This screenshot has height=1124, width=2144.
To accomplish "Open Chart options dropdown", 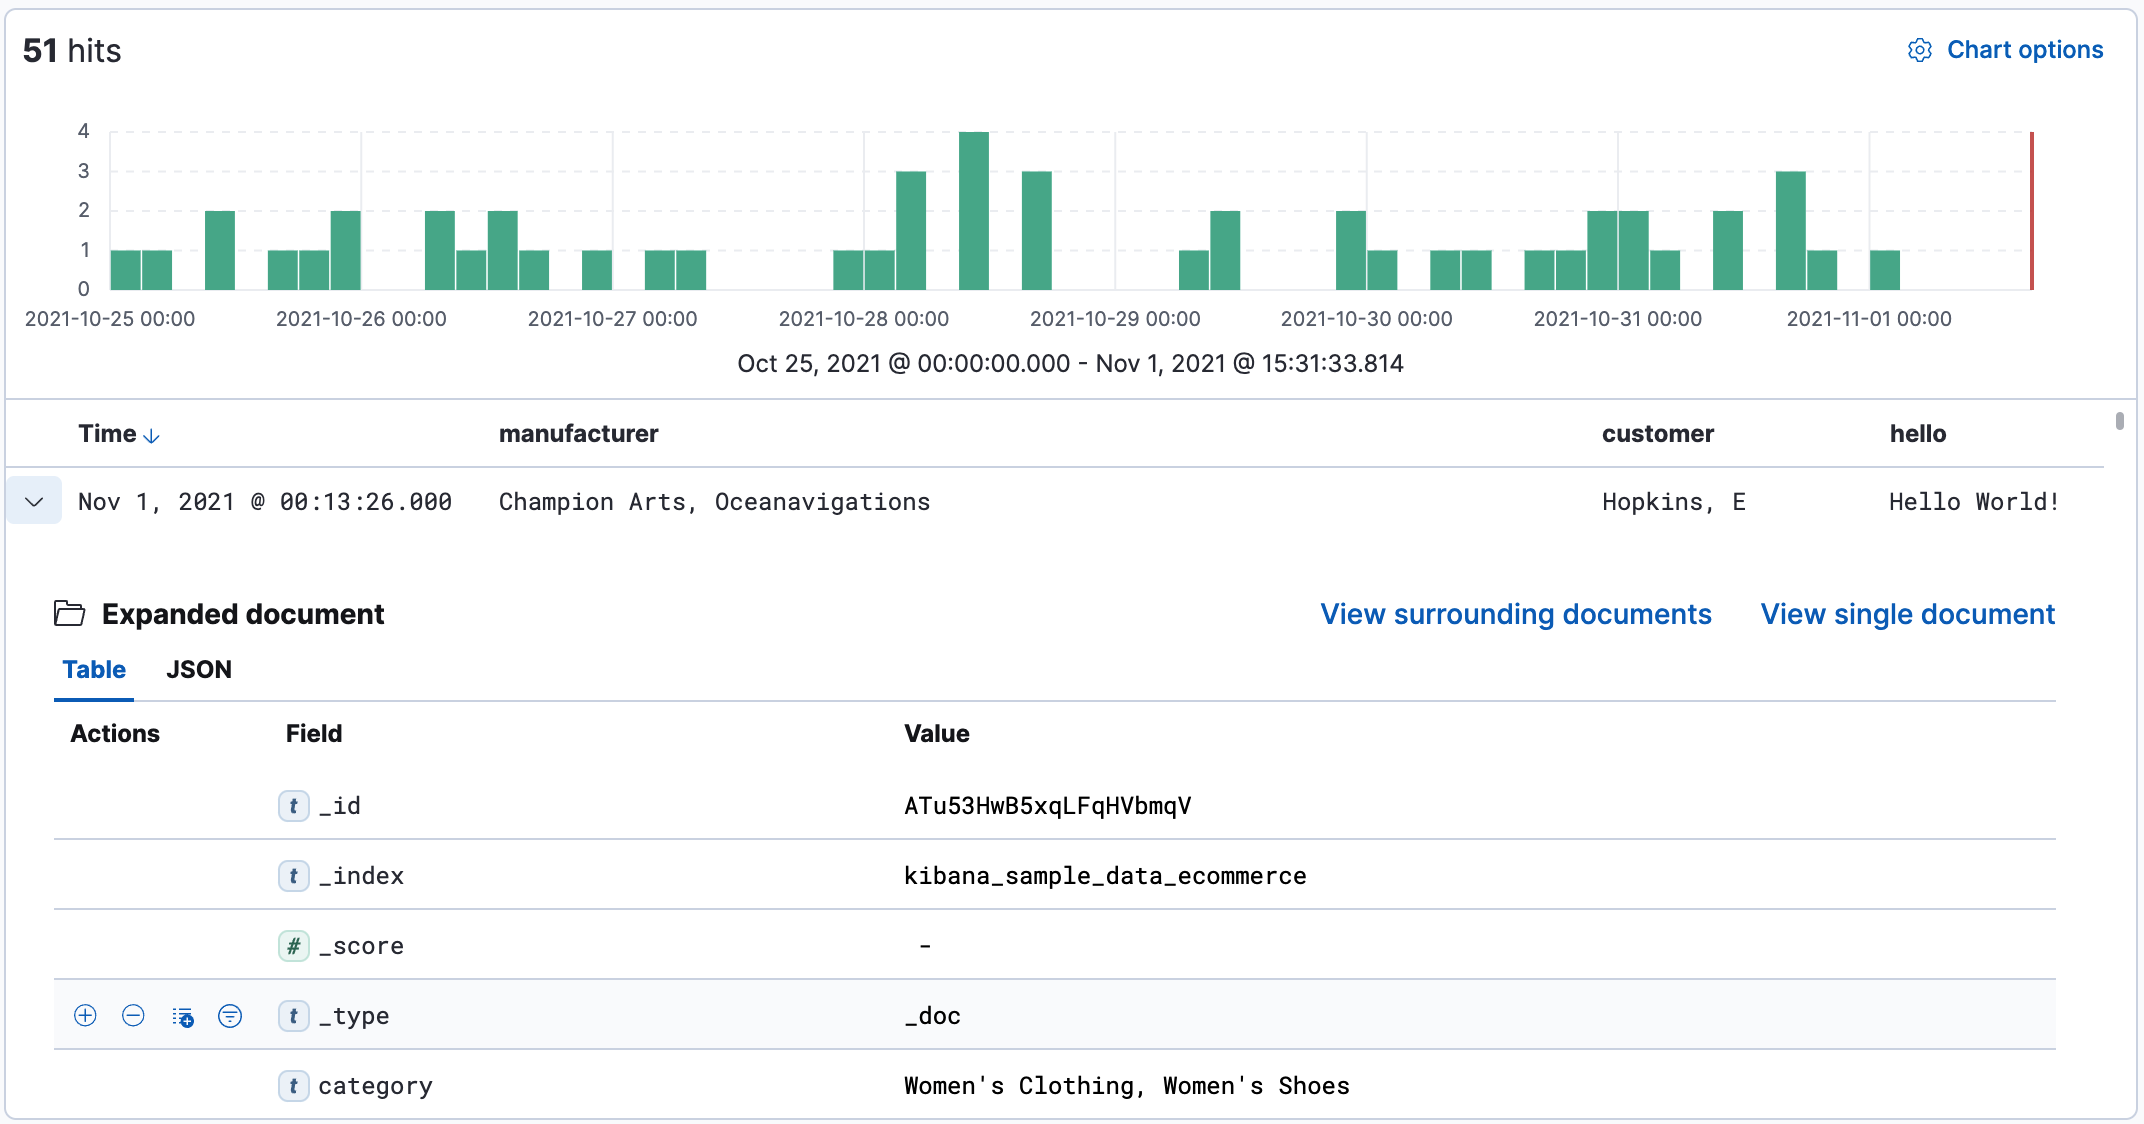I will click(x=2025, y=49).
